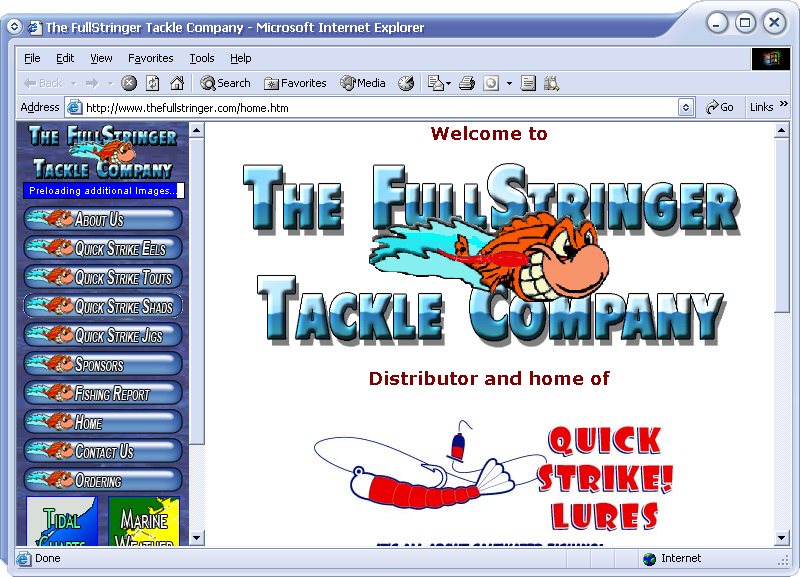Expand the Mail icon dropdown arrow
The image size is (800, 577).
448,83
